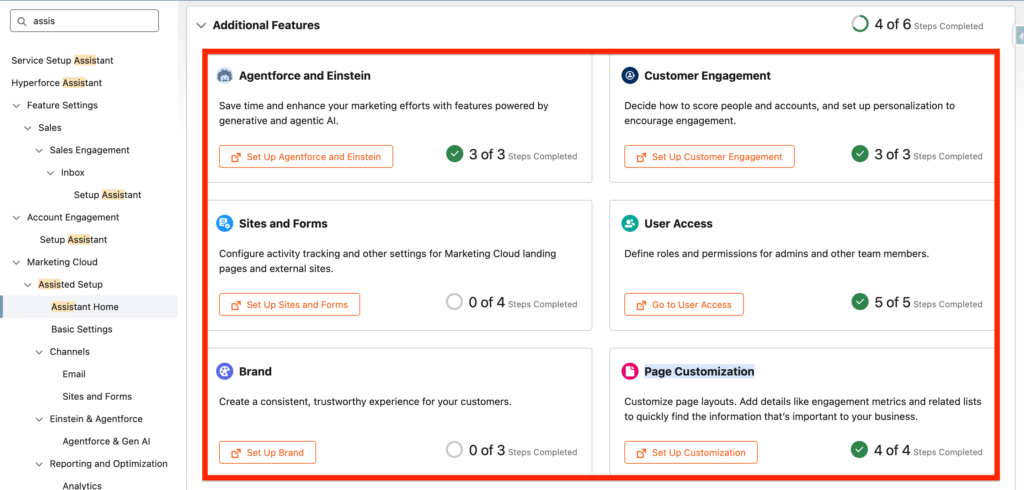Image resolution: width=1024 pixels, height=490 pixels.
Task: Click the Agentforce and Einstein robot icon
Action: pyautogui.click(x=225, y=76)
